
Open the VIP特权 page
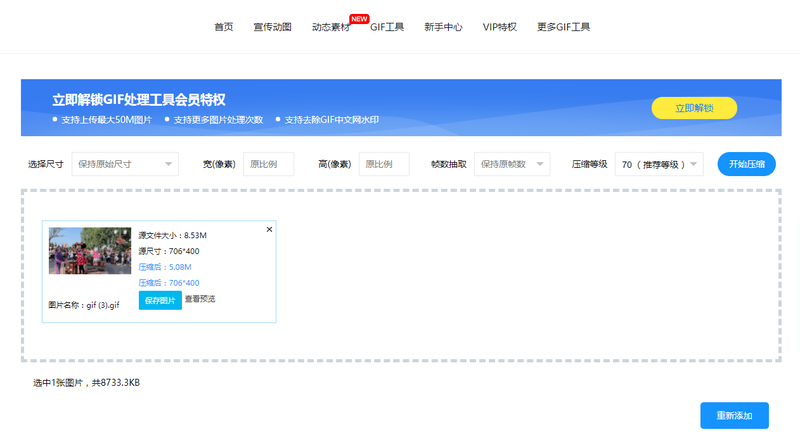499,27
